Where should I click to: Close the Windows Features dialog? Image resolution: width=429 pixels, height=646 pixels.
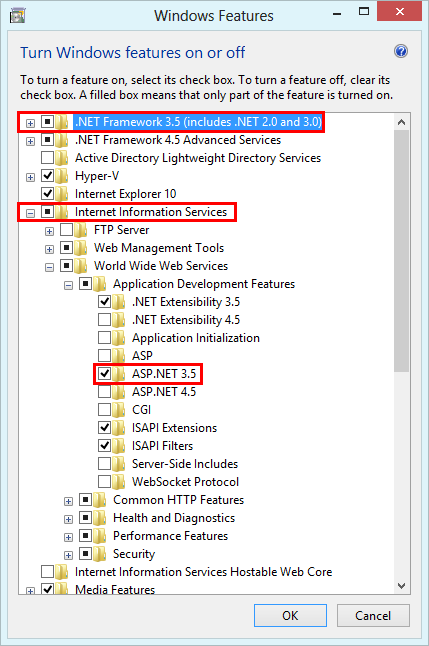pos(399,12)
